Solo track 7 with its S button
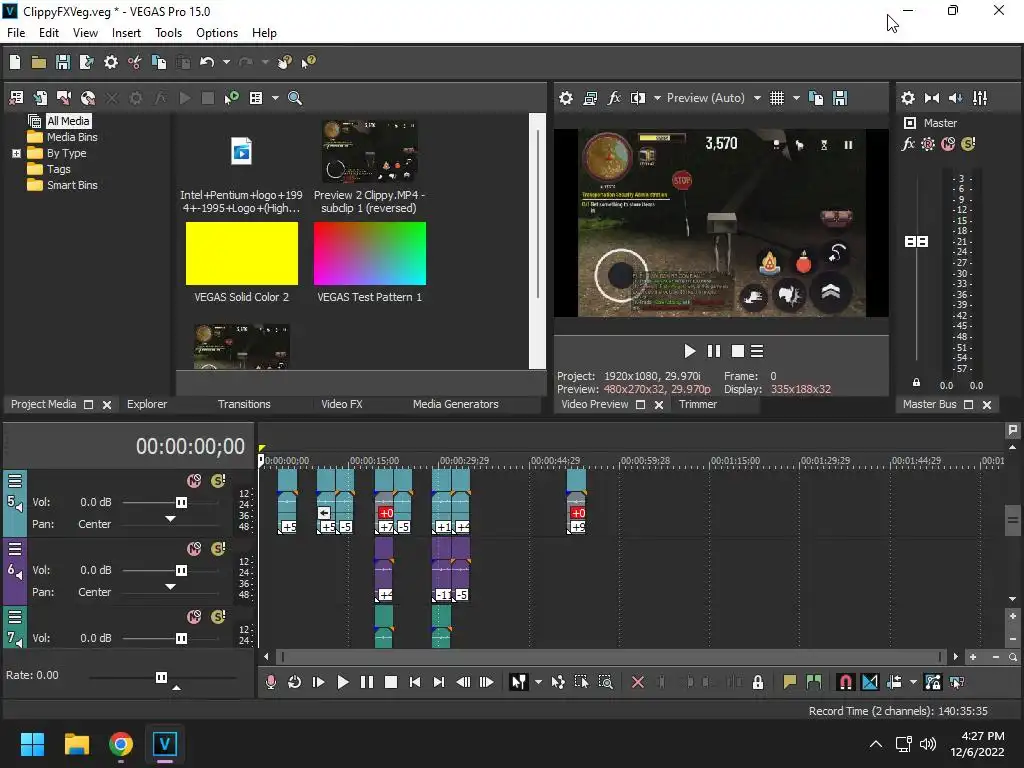 (218, 616)
